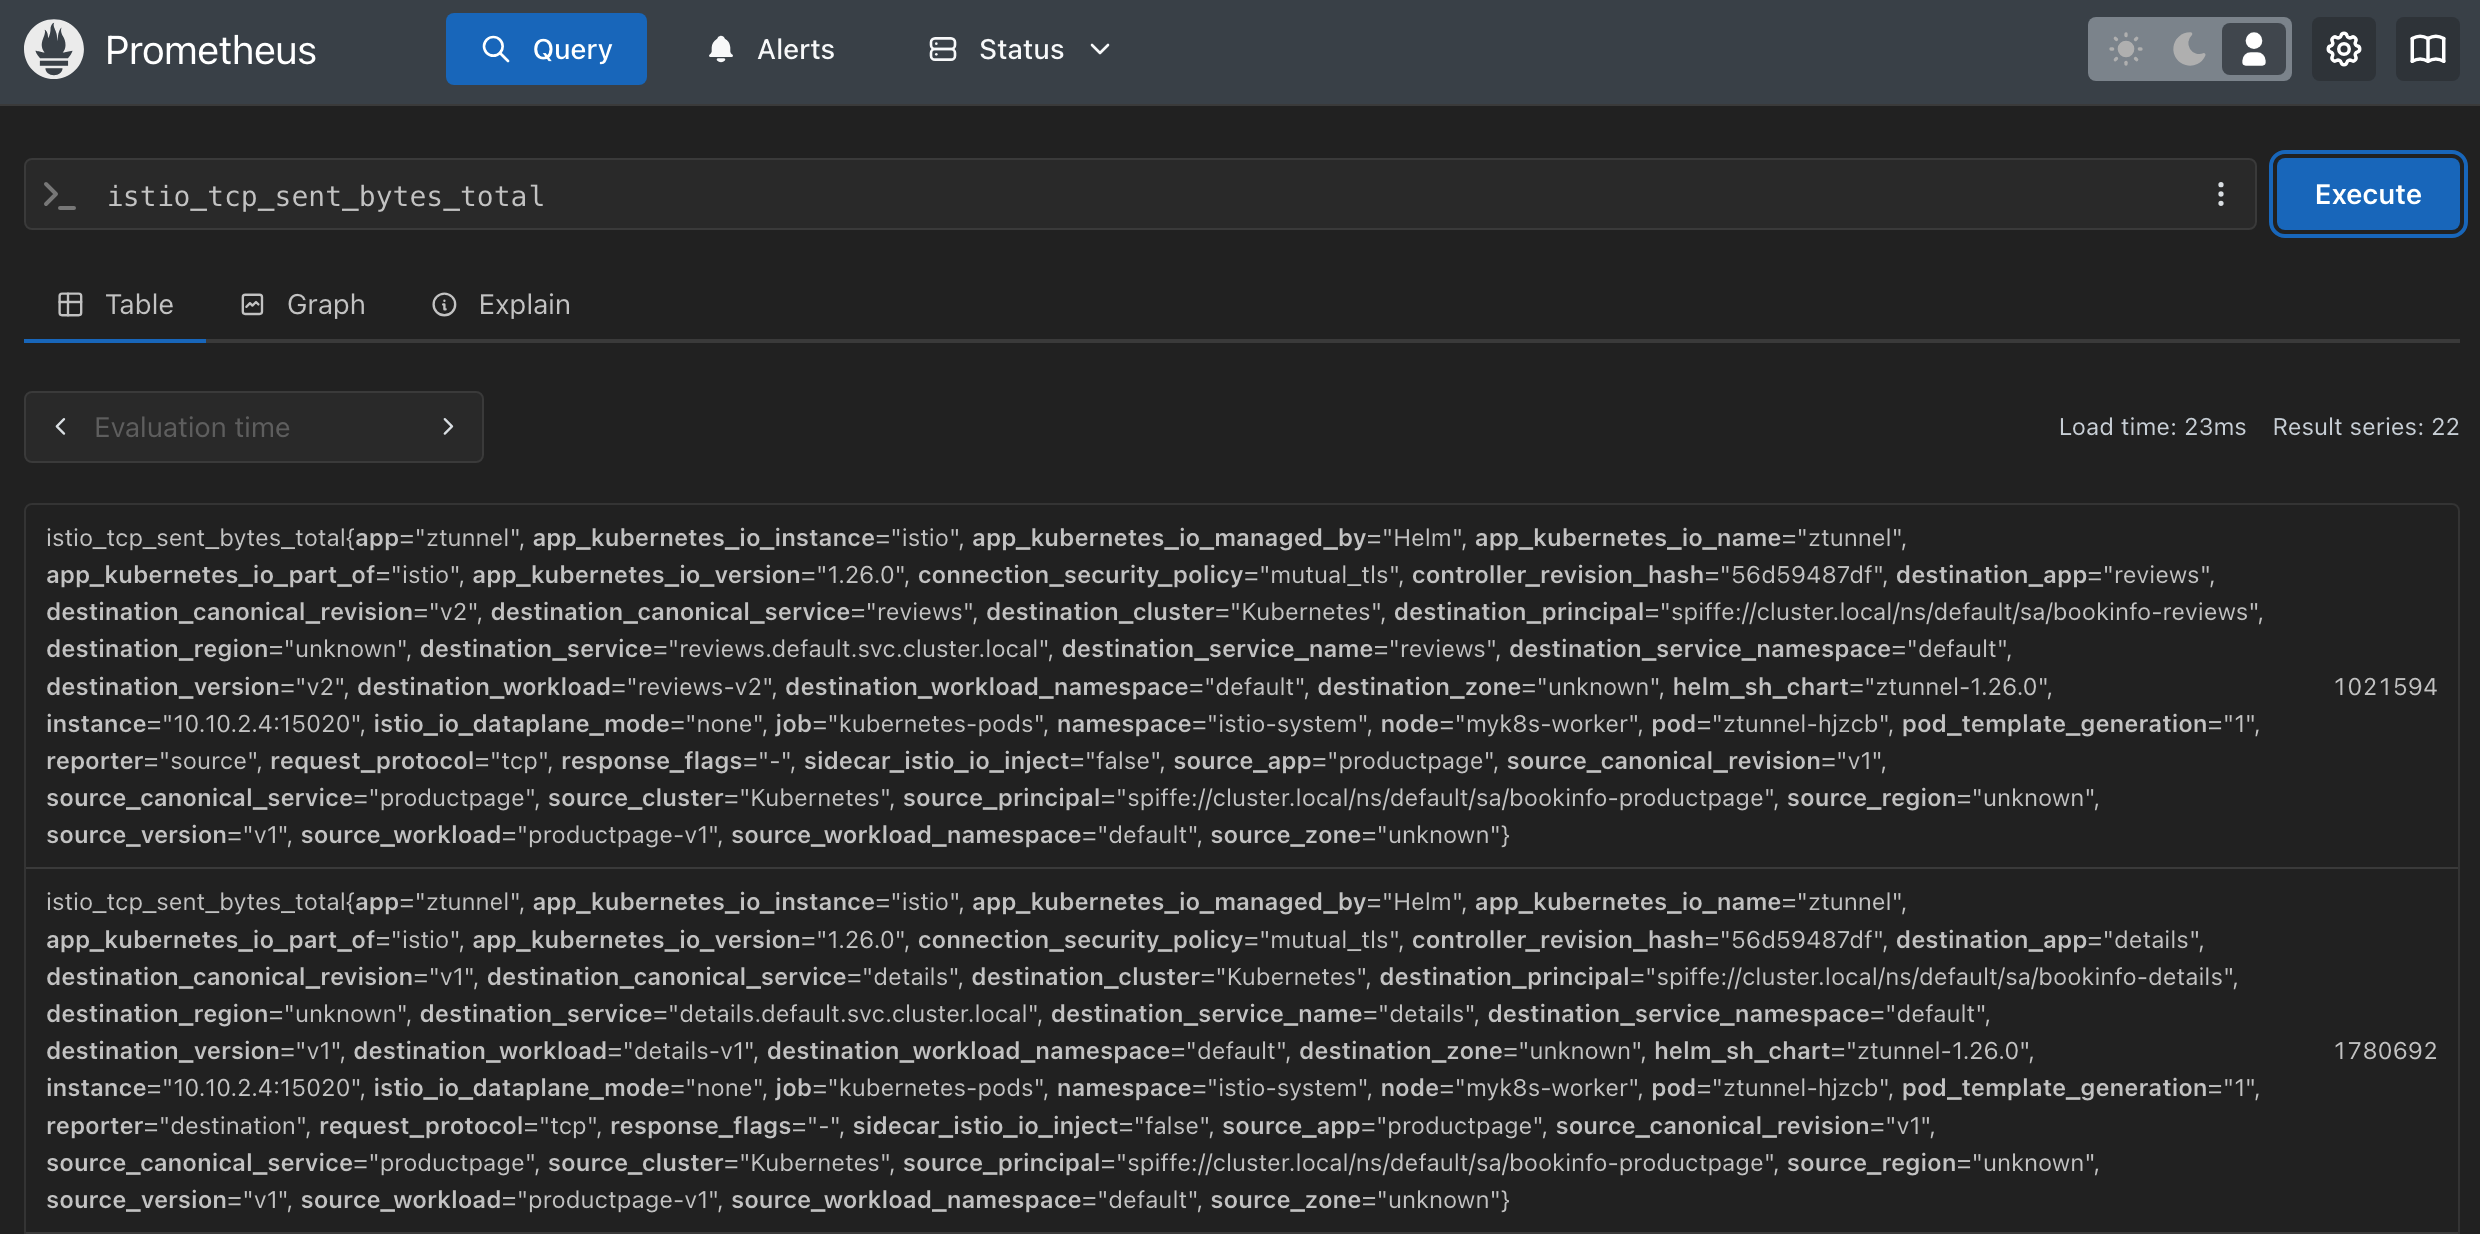Click the Load time: 23ms text
The height and width of the screenshot is (1234, 2480).
point(2152,427)
